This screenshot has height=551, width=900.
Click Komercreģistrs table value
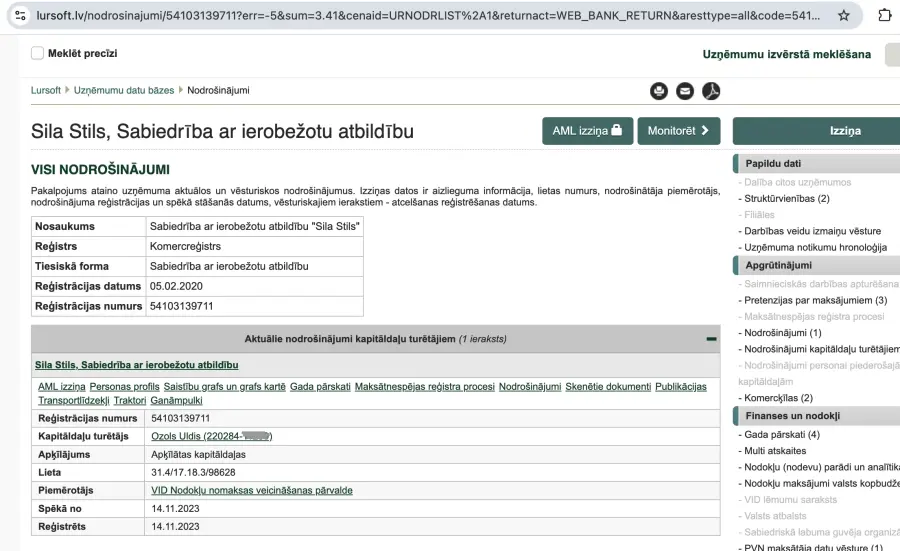pyautogui.click(x=185, y=246)
